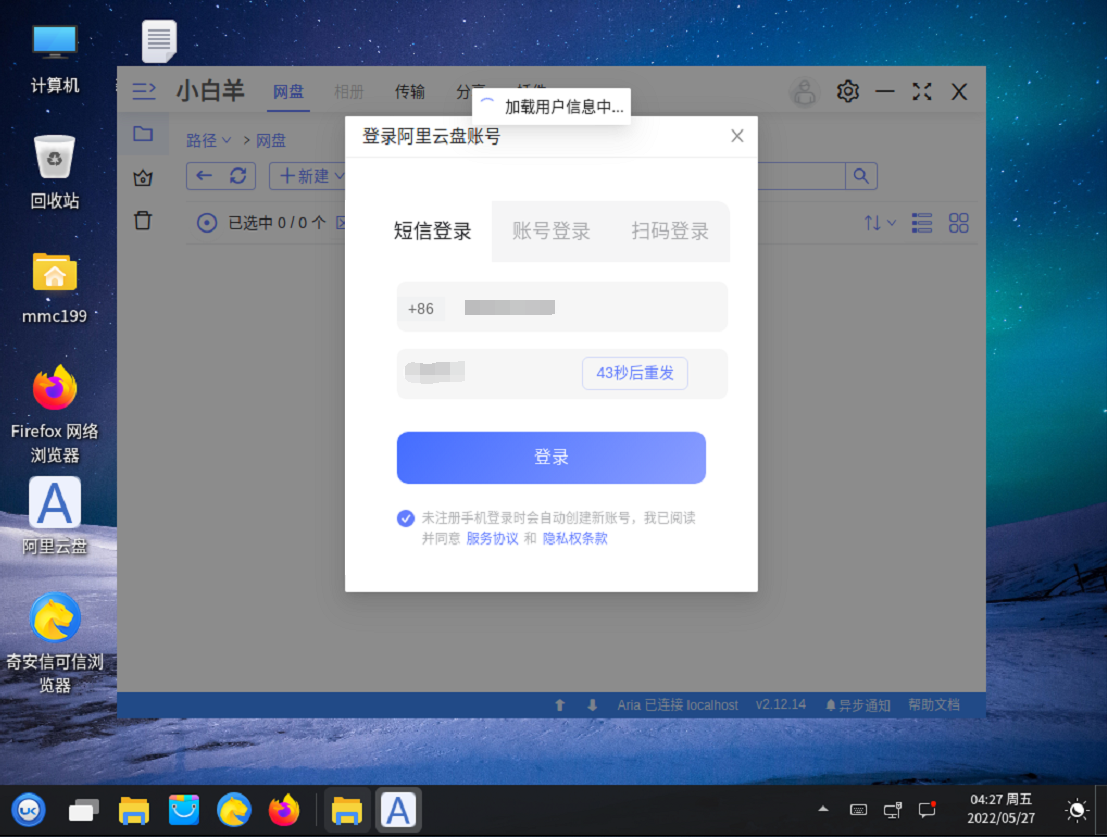Expand the 路径 dropdown
This screenshot has height=837, width=1107.
click(x=208, y=140)
